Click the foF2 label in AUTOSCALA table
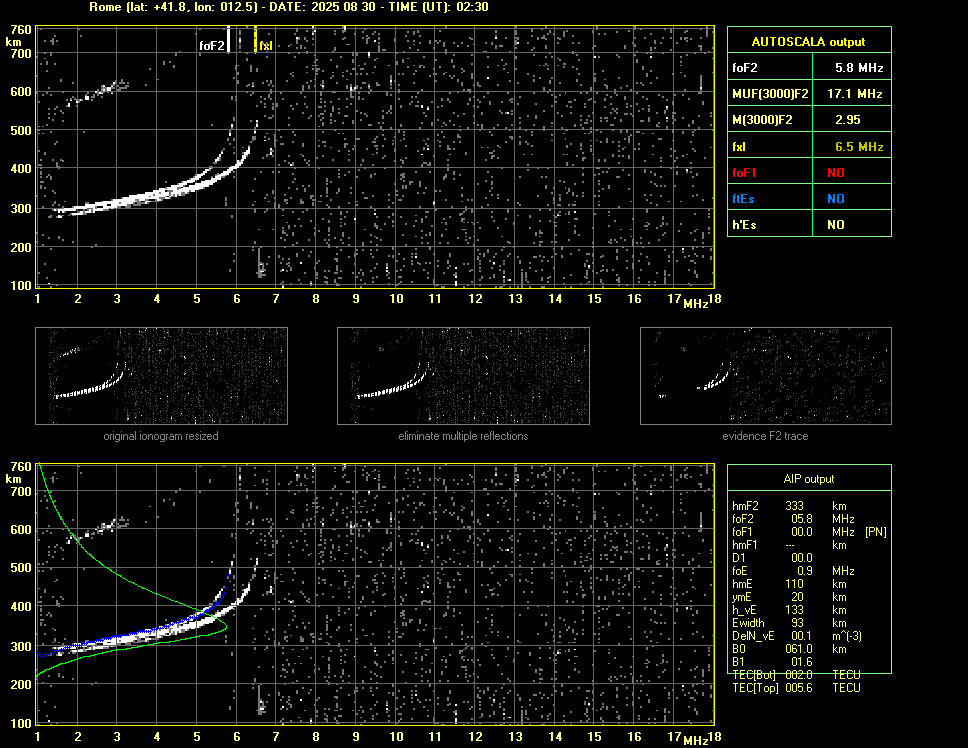This screenshot has height=748, width=968. click(x=745, y=68)
